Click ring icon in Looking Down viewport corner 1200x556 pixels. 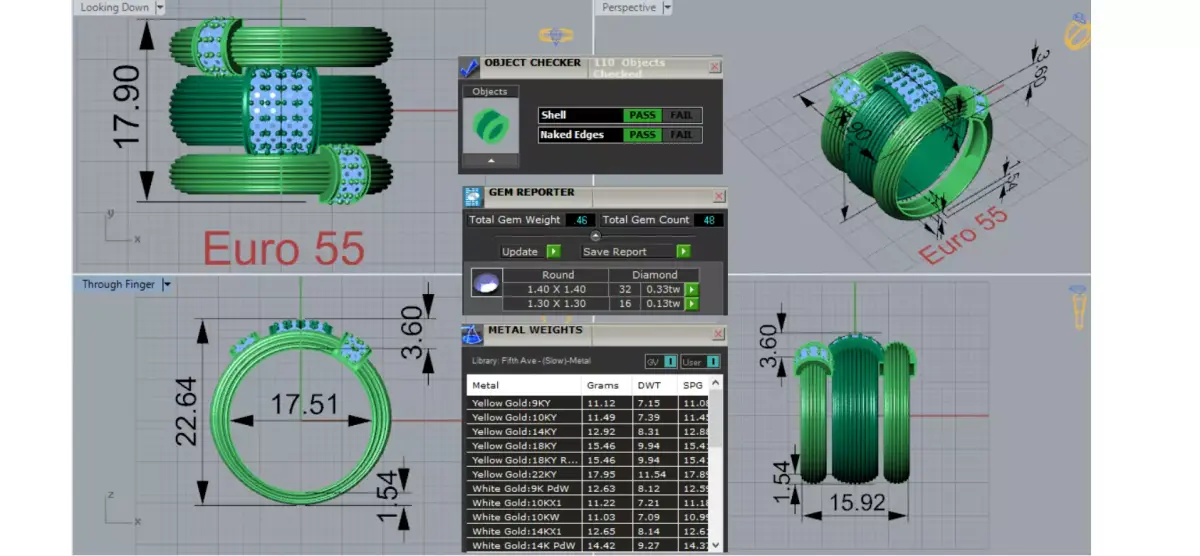pos(556,36)
